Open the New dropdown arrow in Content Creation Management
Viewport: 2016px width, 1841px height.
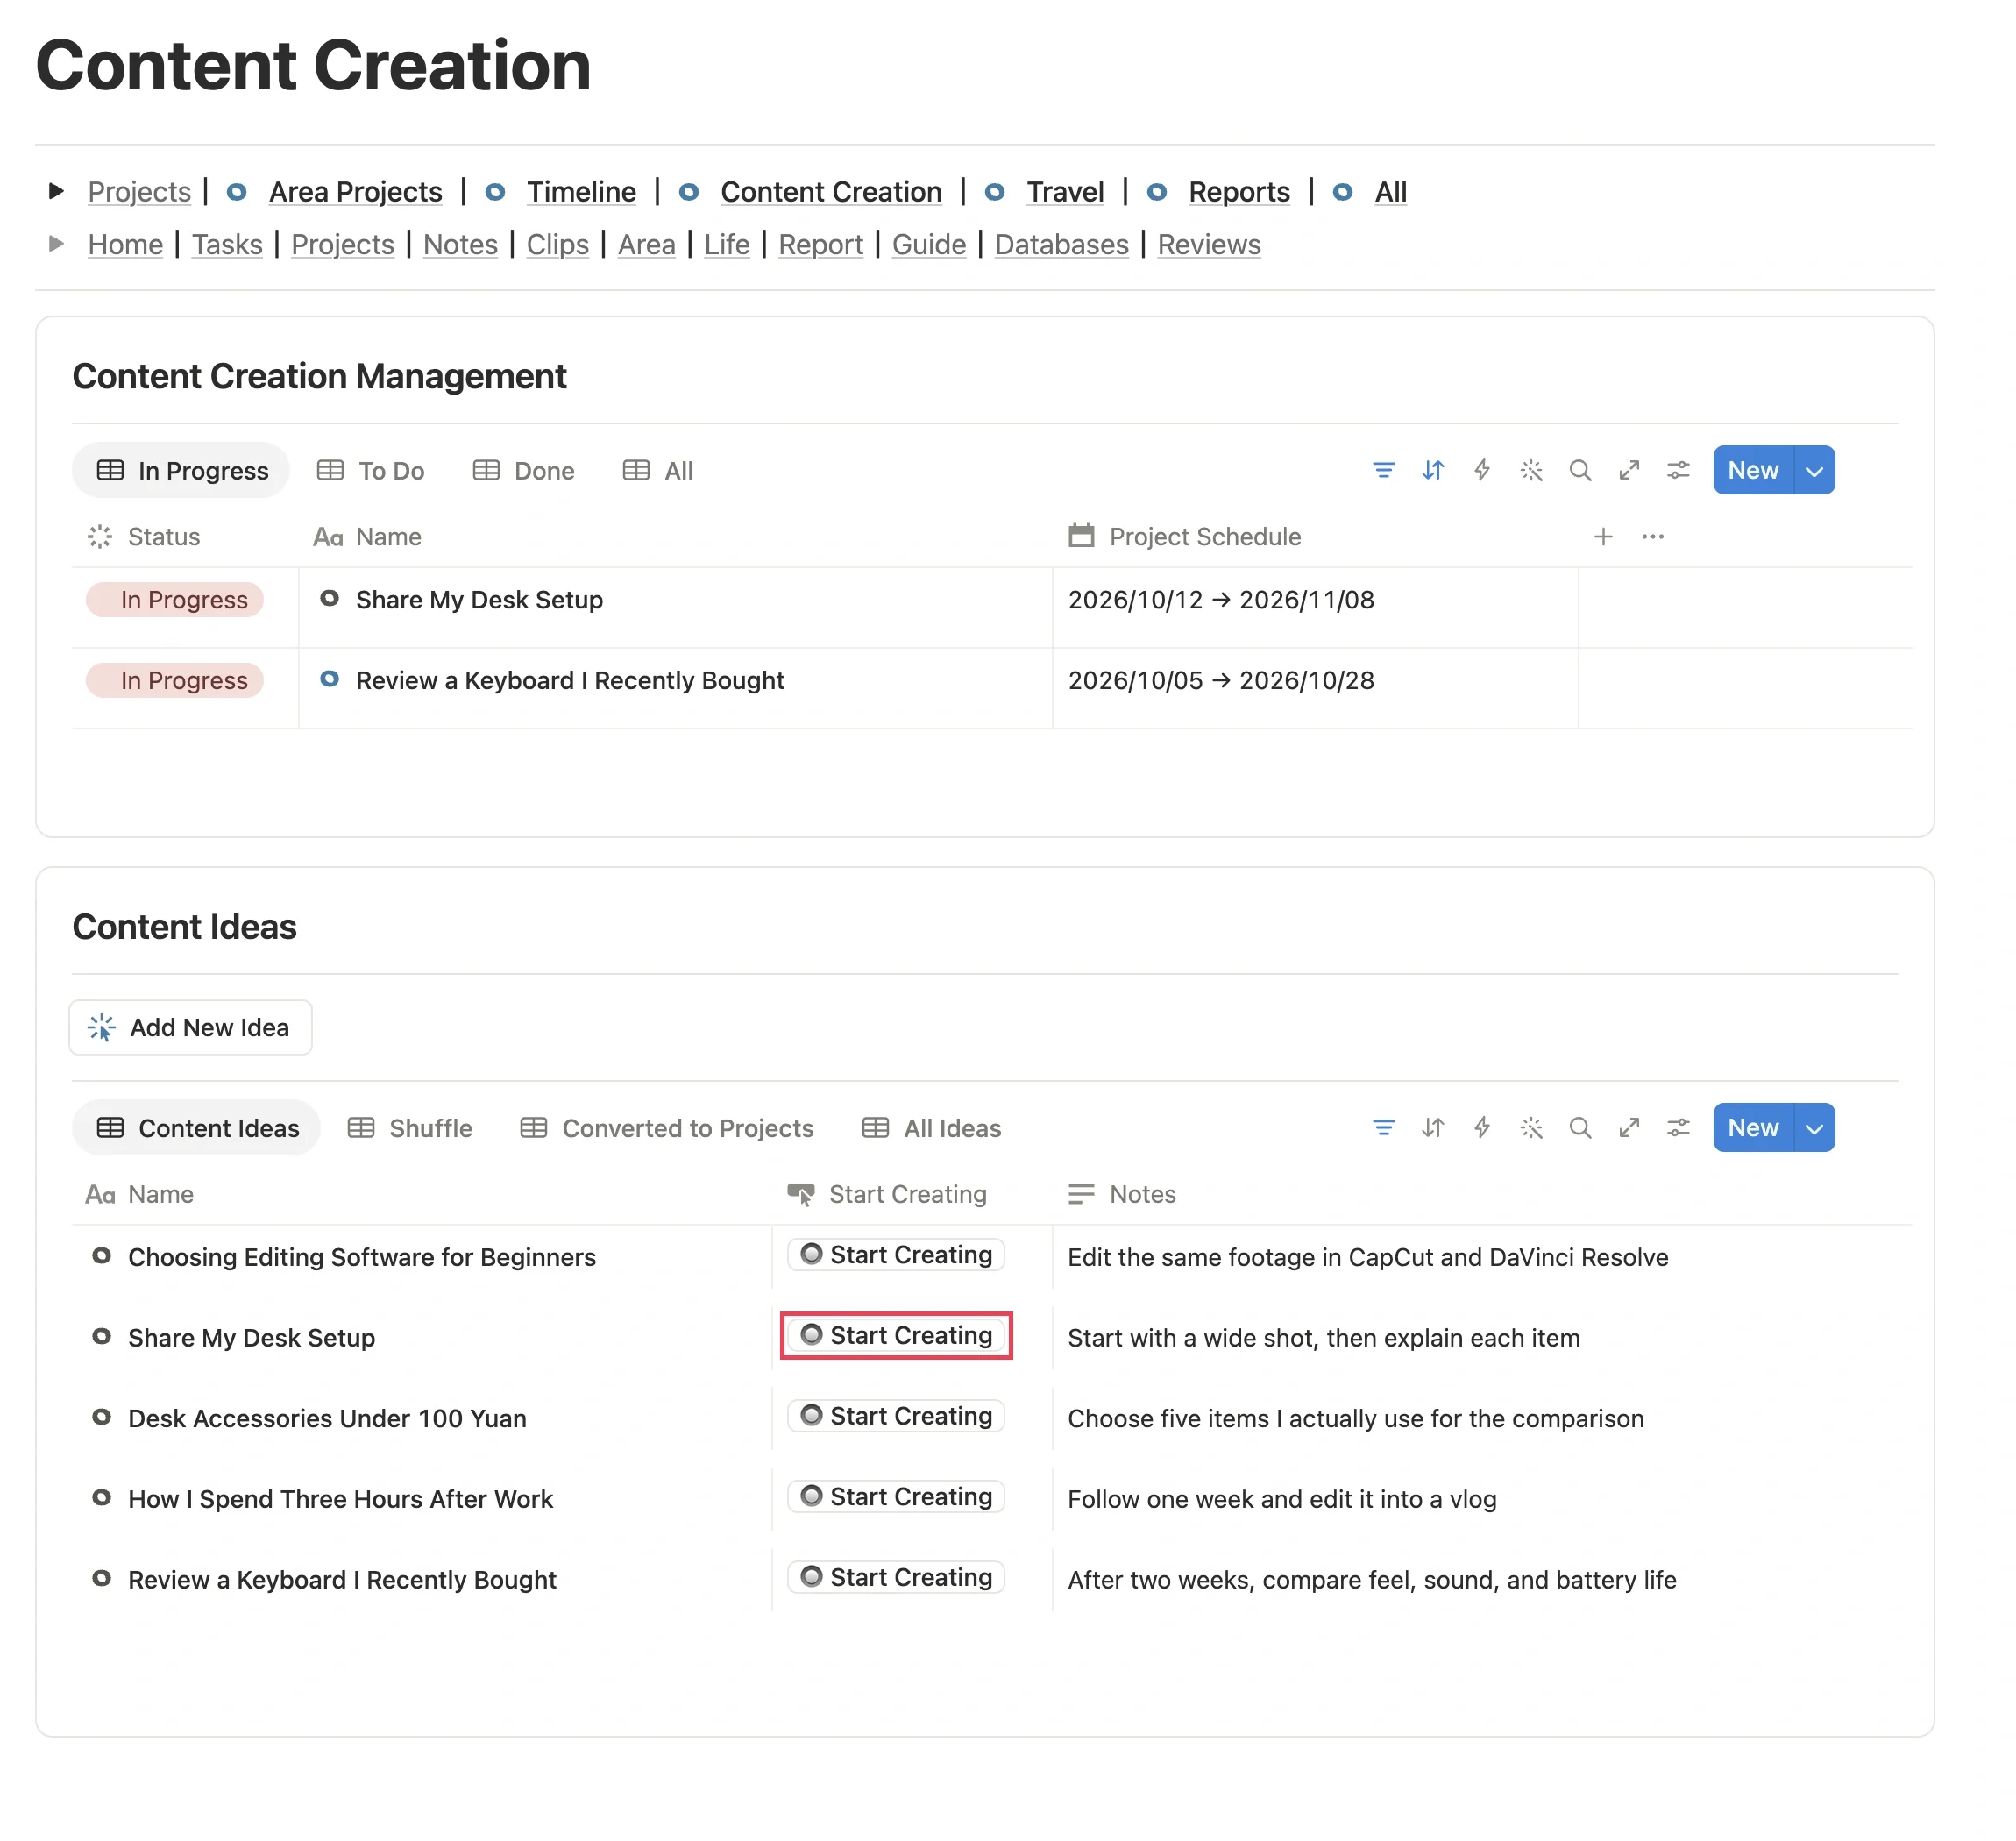point(1813,470)
